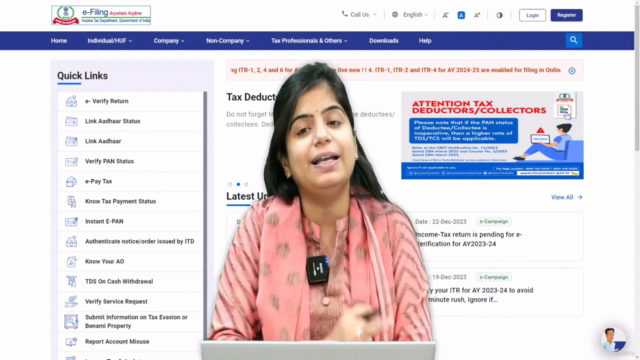The height and width of the screenshot is (360, 640).
Task: Select the first carousel dot
Action: [x=230, y=184]
